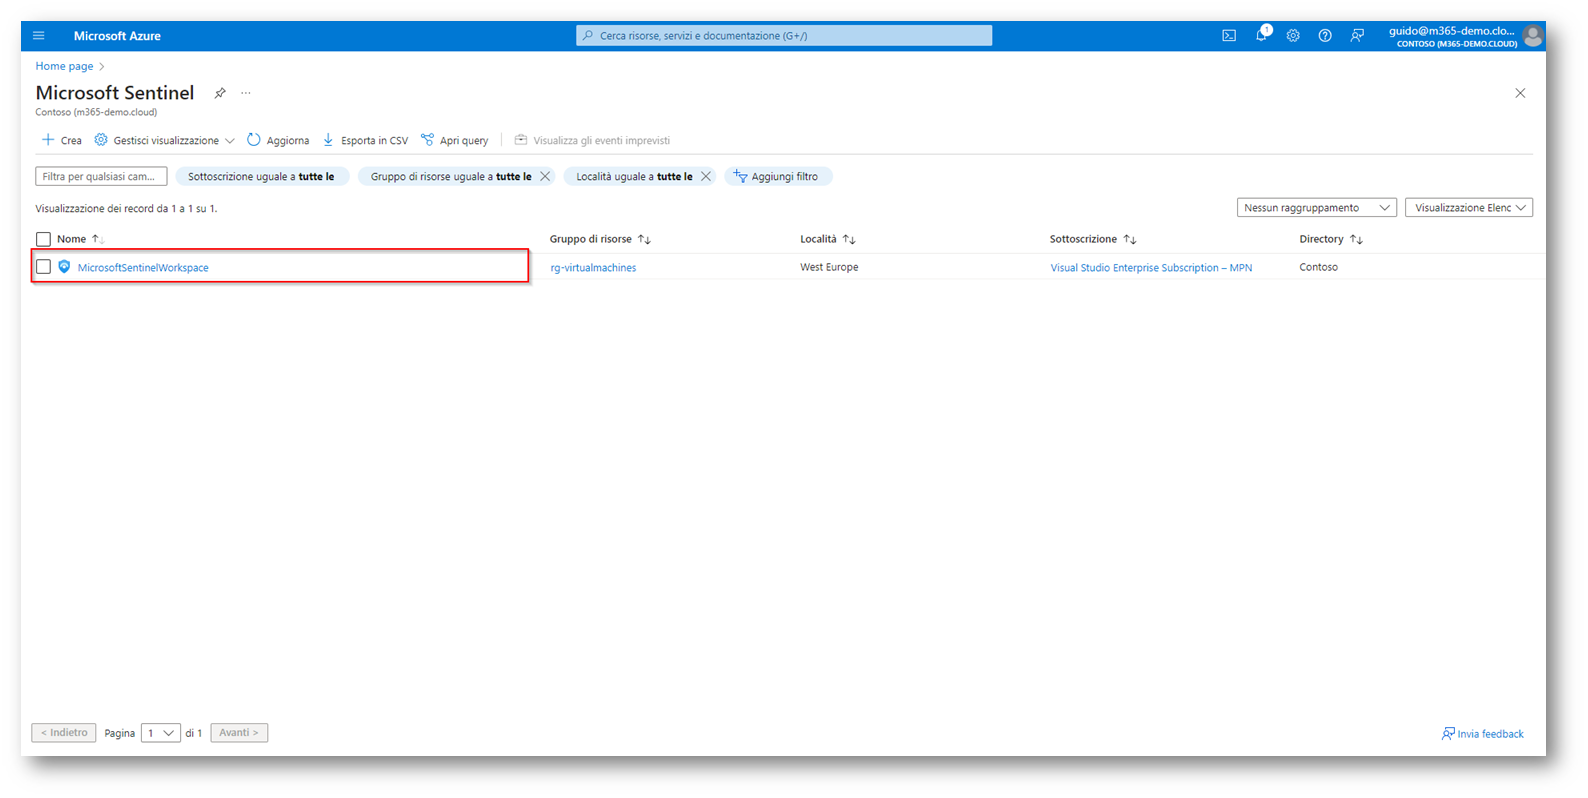Click the Filtra per qualsiasi campo box

coord(101,176)
